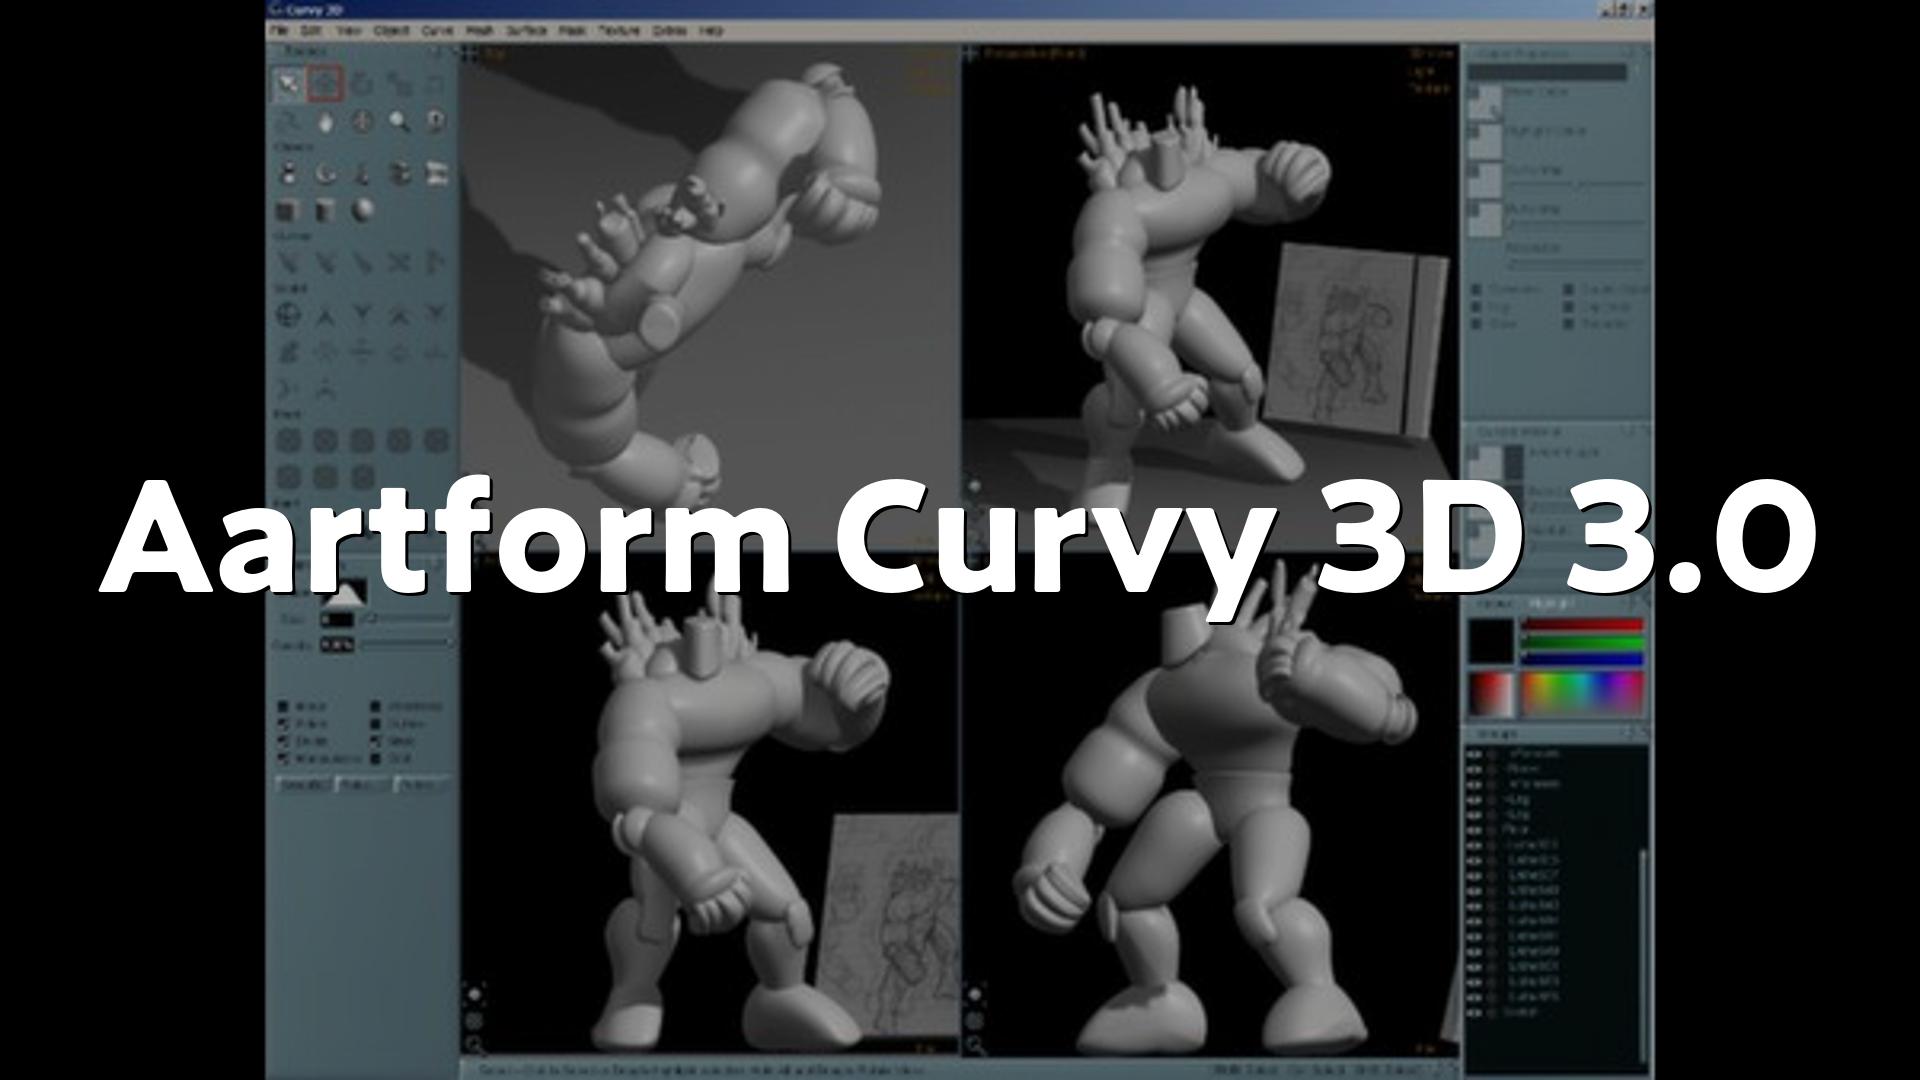Open the Mesh menu
The image size is (1920, 1080).
click(480, 31)
